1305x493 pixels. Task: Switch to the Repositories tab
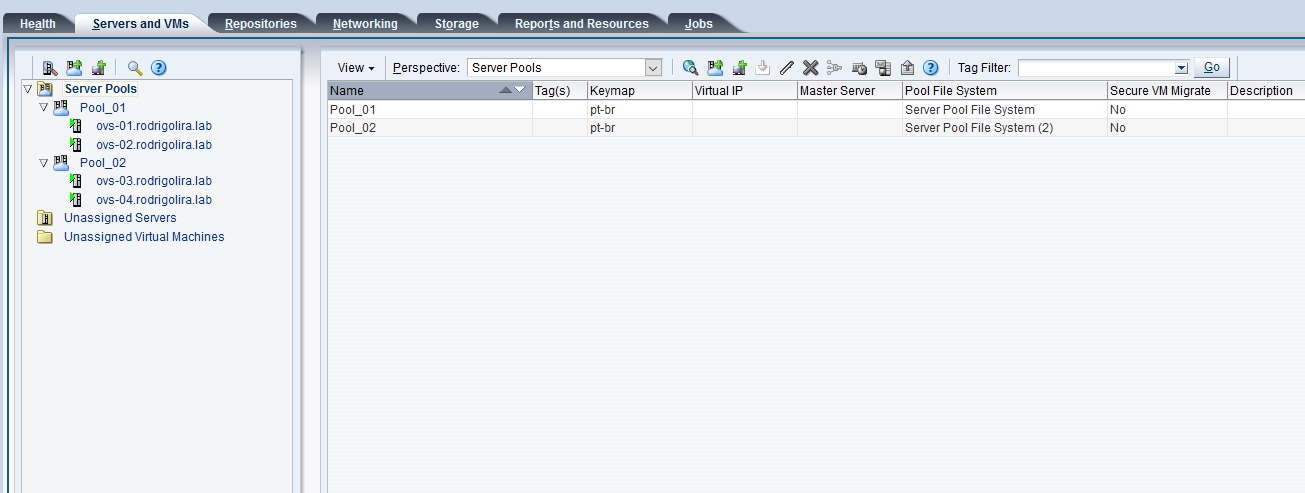tap(260, 24)
